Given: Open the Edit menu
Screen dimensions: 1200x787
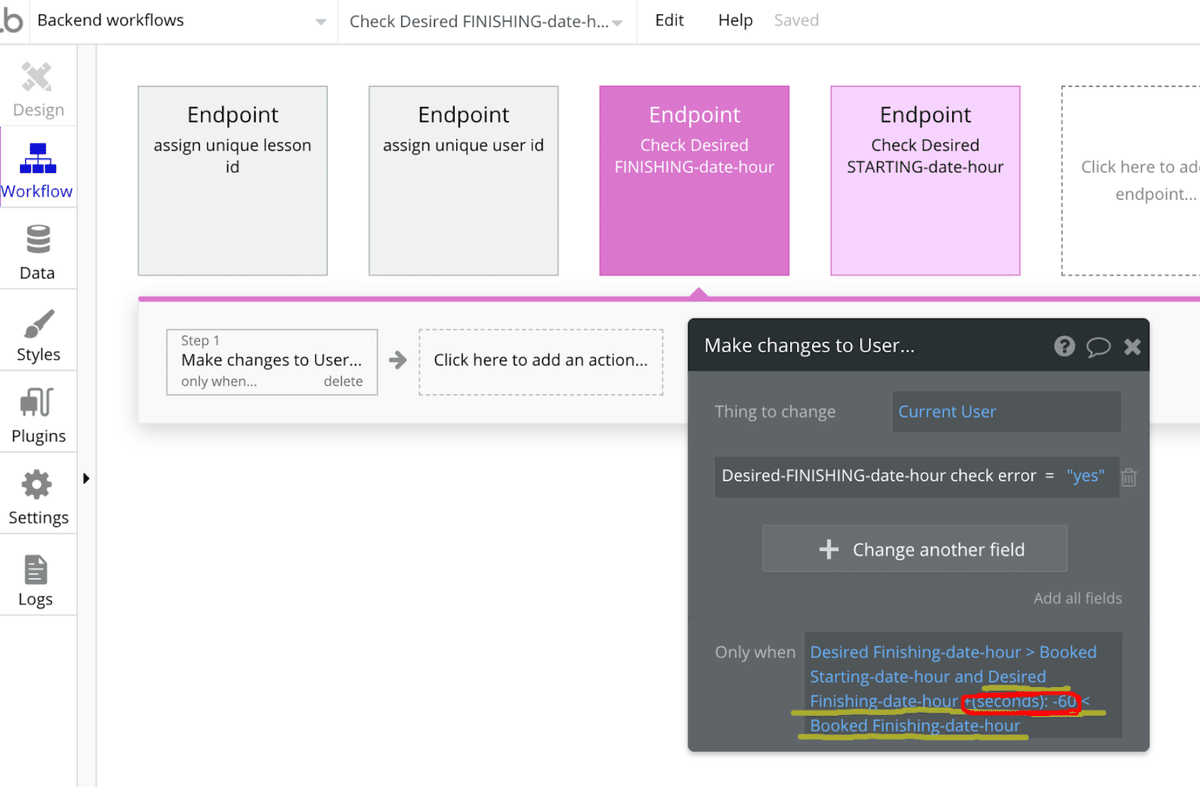Looking at the screenshot, I should tap(669, 20).
